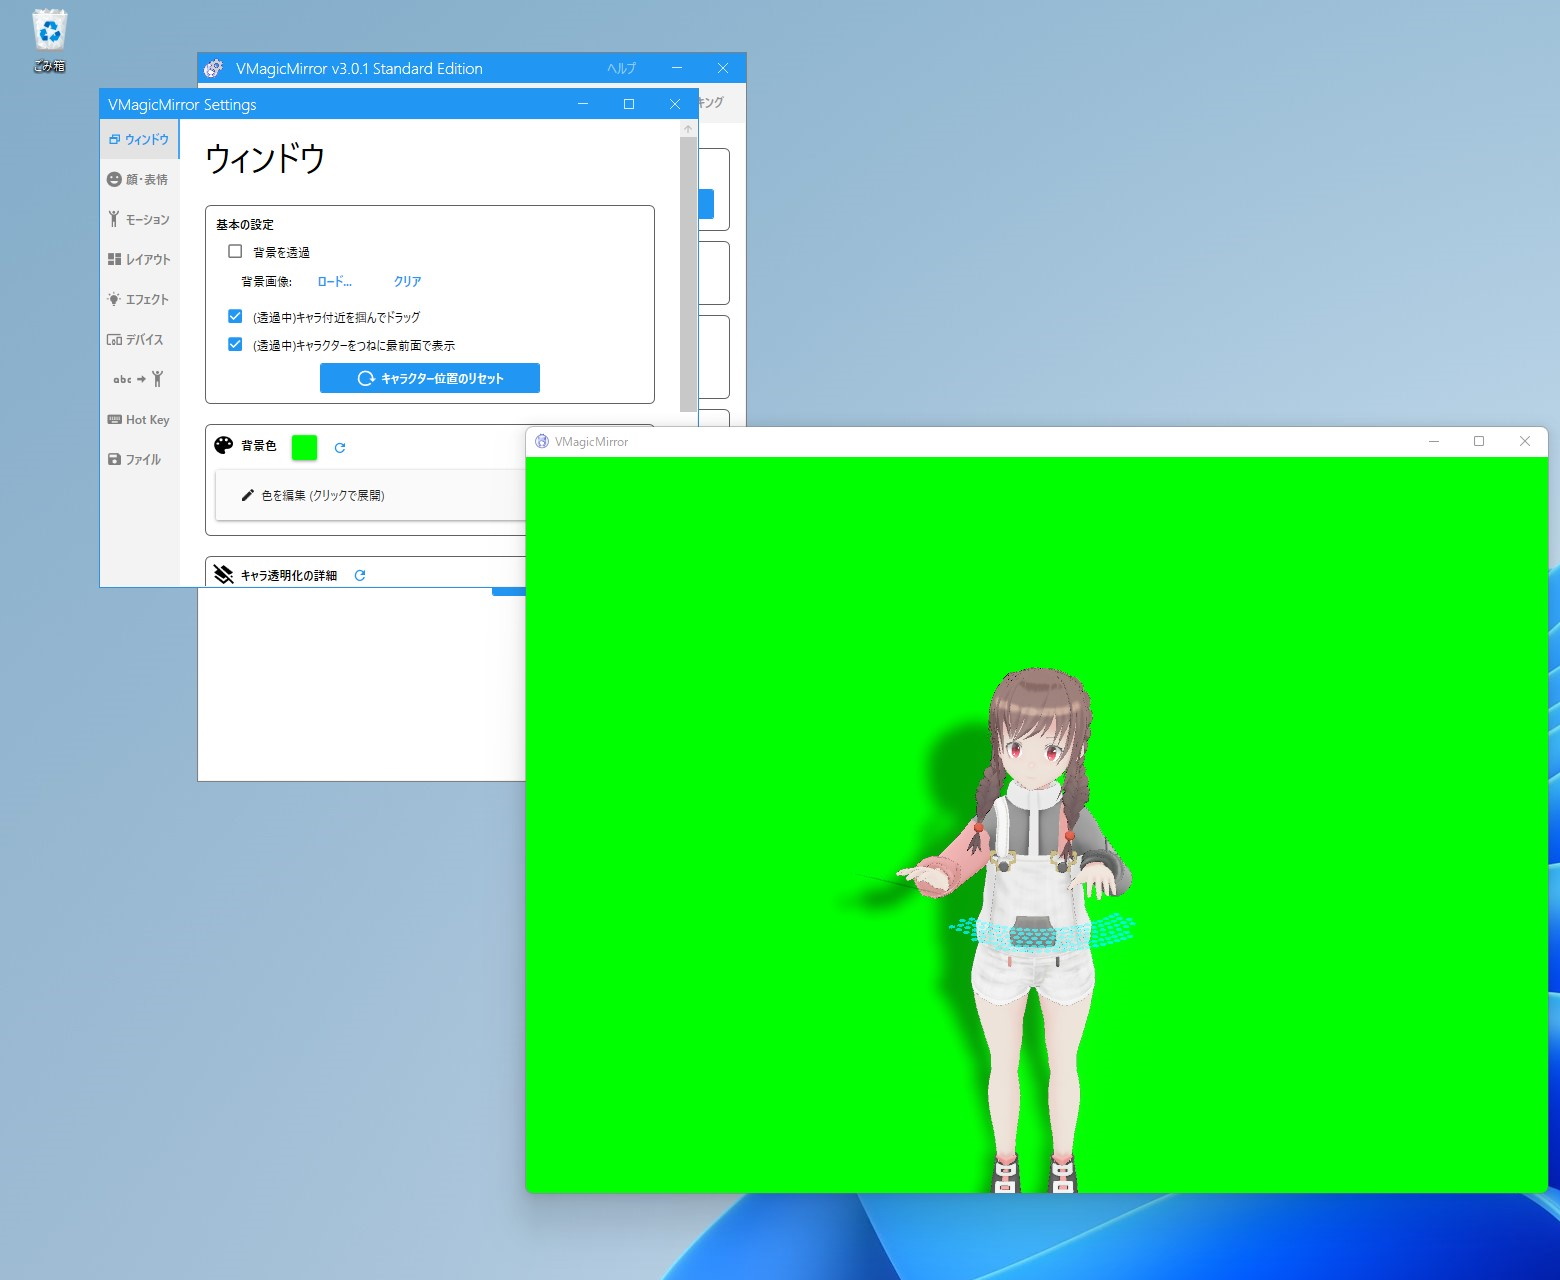Close the VMagicMirror Settings window

tap(675, 104)
